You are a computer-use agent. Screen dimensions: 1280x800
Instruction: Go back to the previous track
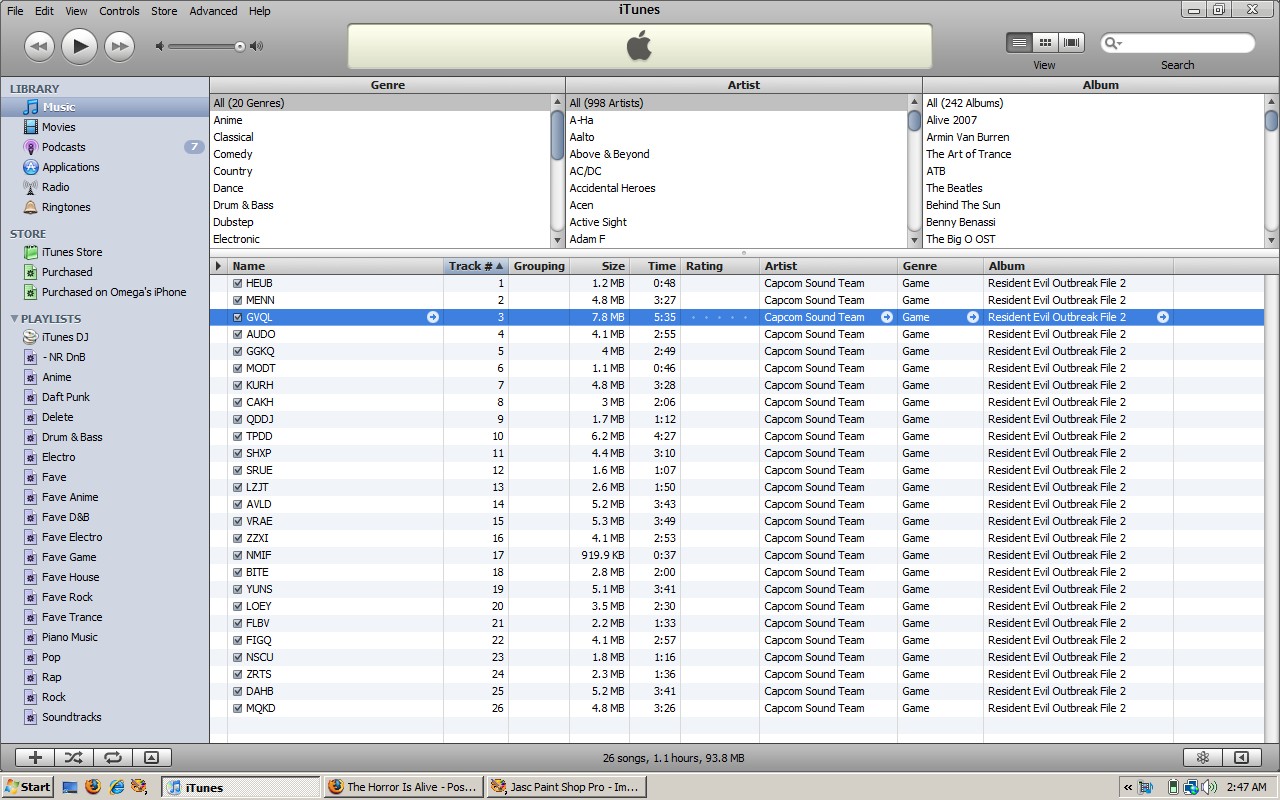click(39, 45)
